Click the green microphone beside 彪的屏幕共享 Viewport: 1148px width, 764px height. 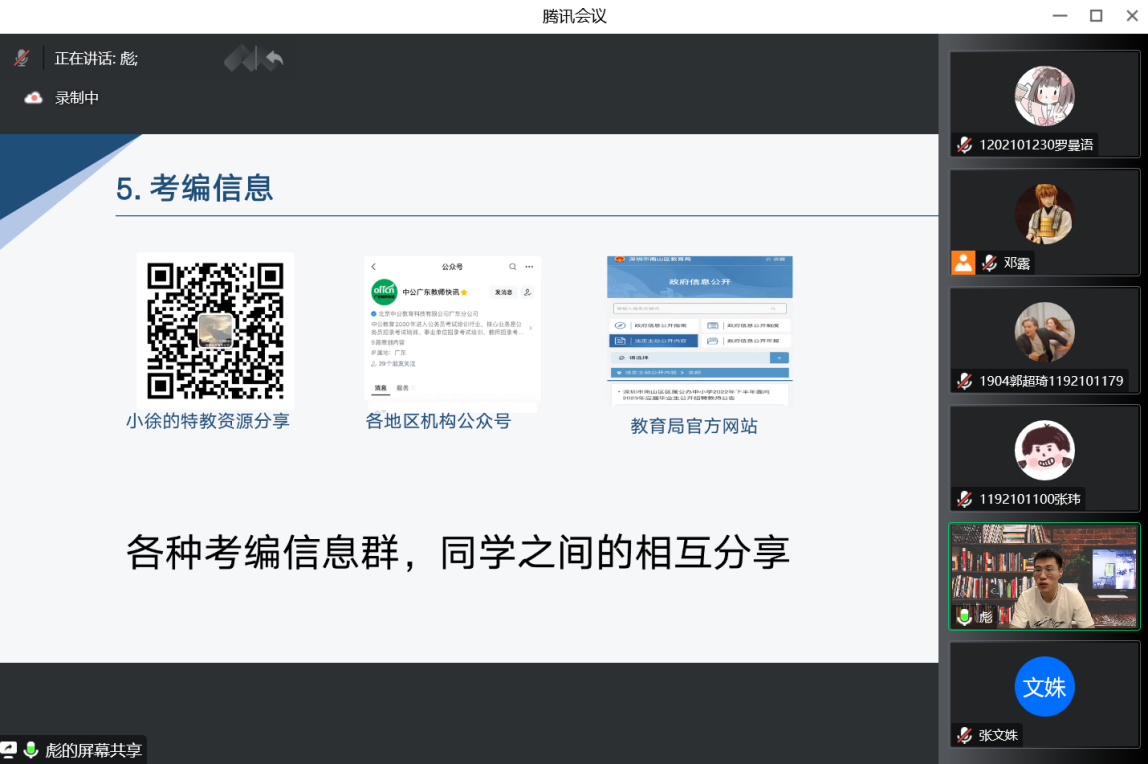point(31,750)
